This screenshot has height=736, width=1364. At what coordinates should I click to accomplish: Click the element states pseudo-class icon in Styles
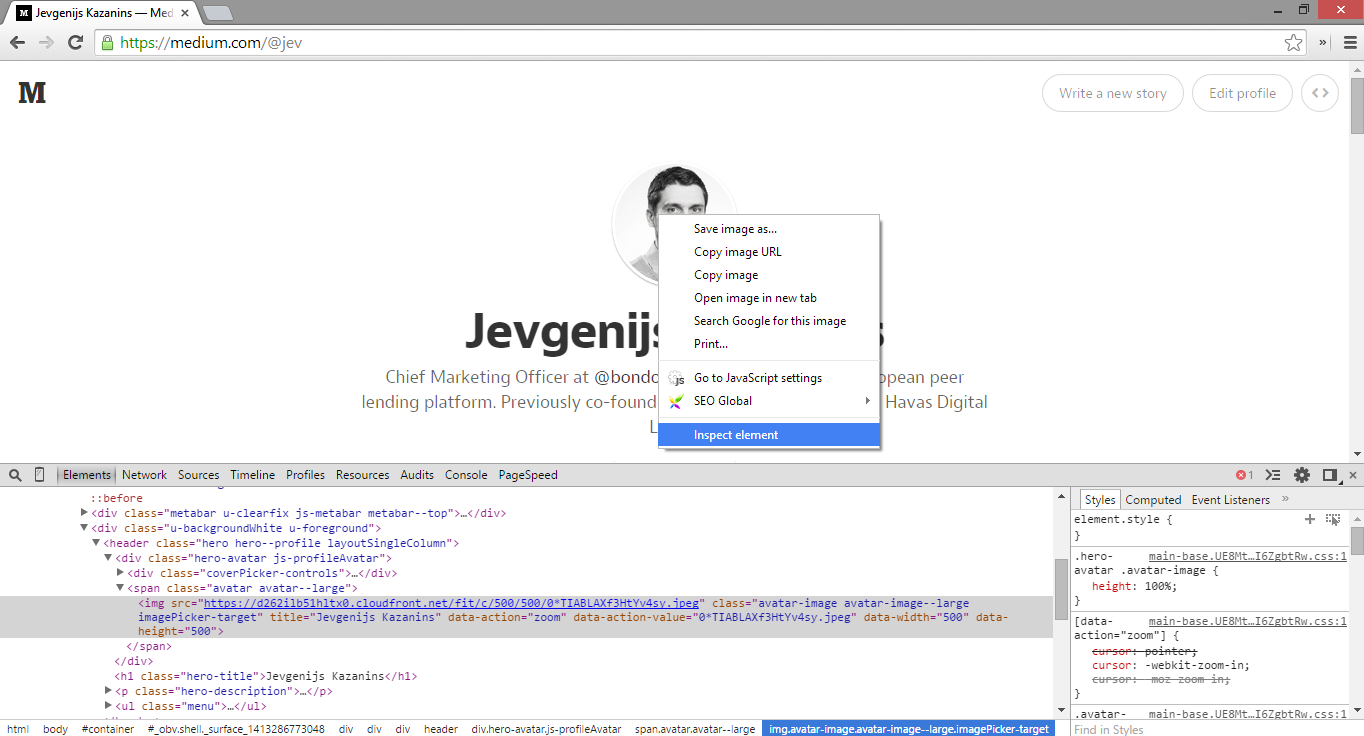tap(1332, 519)
